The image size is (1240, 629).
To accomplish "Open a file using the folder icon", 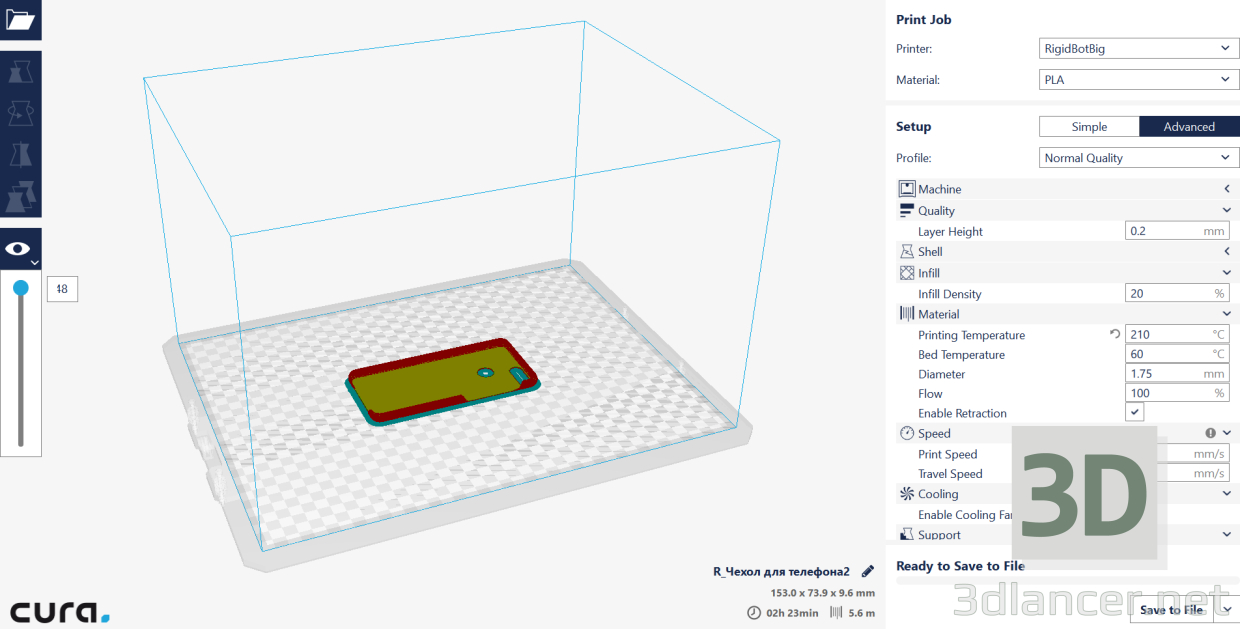I will click(x=20, y=18).
